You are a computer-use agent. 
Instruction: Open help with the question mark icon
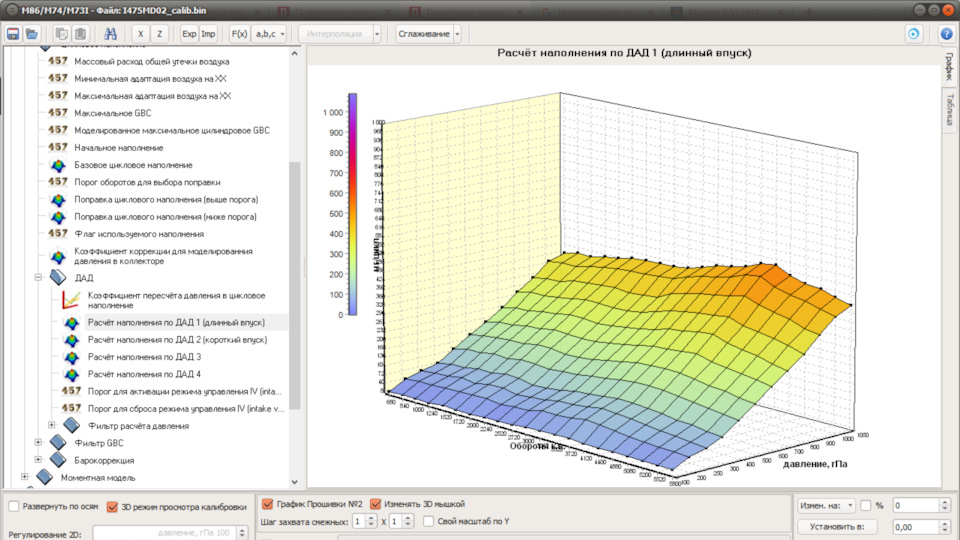tap(947, 34)
